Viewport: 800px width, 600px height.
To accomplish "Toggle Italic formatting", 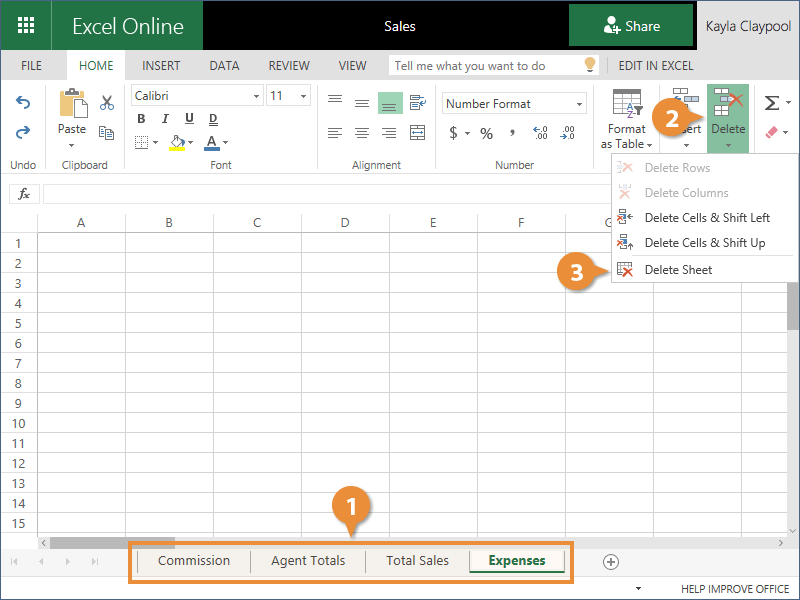I will pyautogui.click(x=164, y=120).
